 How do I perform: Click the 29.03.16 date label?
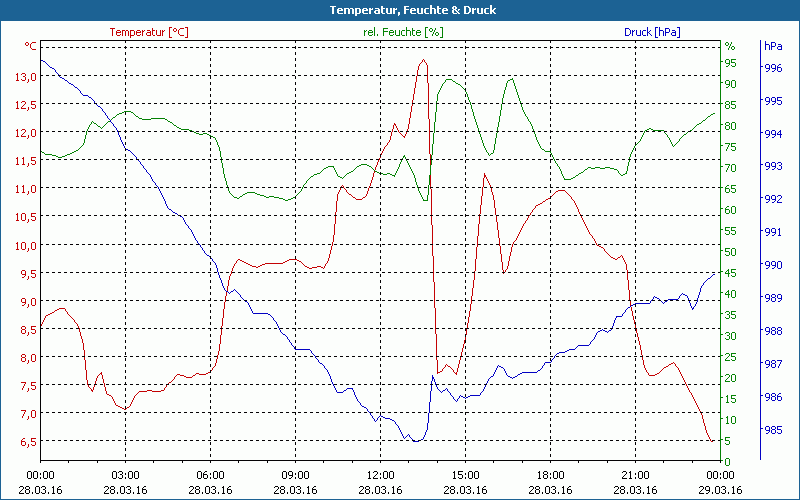[x=721, y=490]
